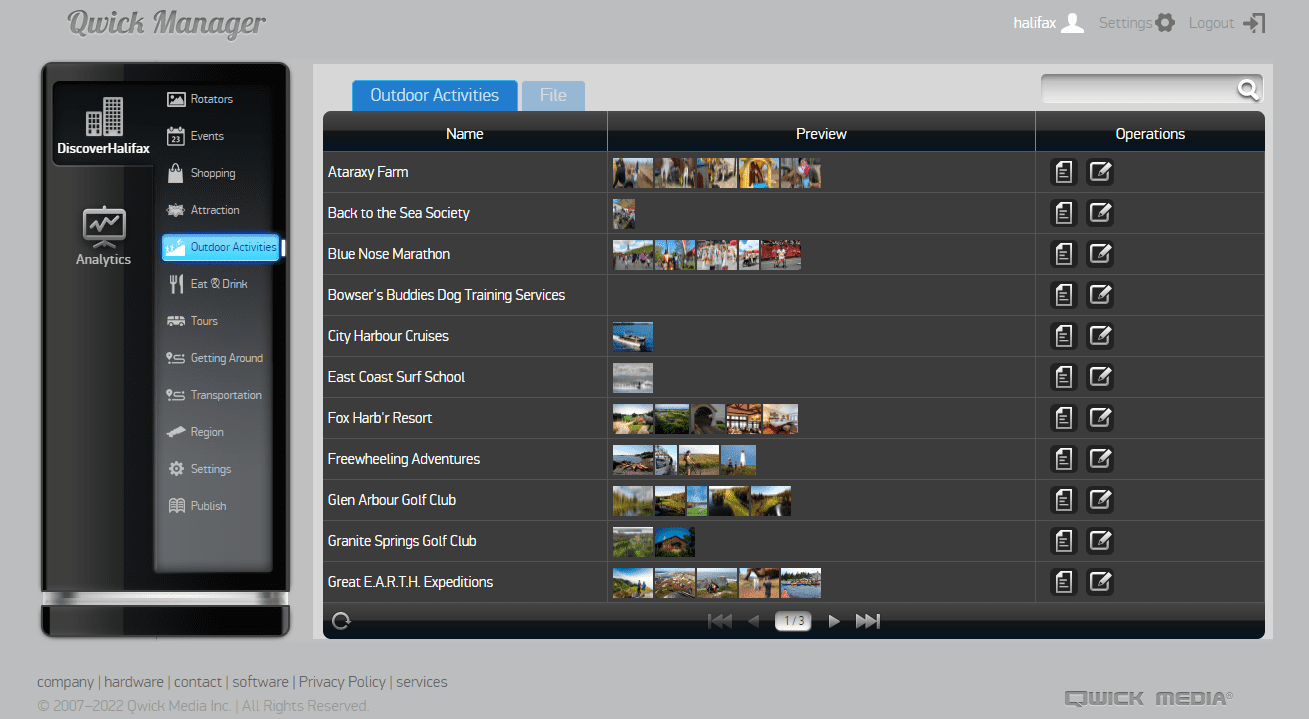Open Transportation in the sidebar
This screenshot has height=719, width=1309.
(214, 395)
